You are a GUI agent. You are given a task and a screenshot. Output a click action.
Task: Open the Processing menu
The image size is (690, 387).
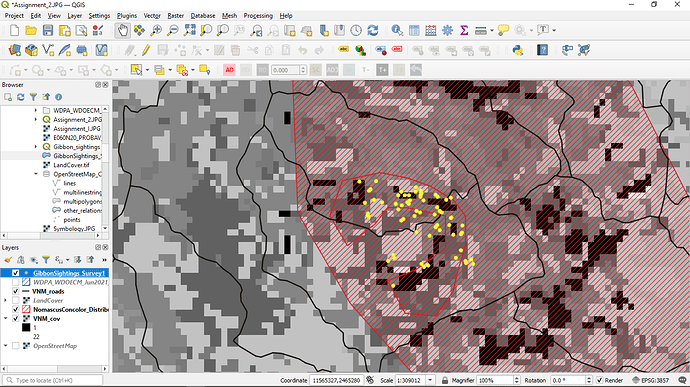pos(258,16)
